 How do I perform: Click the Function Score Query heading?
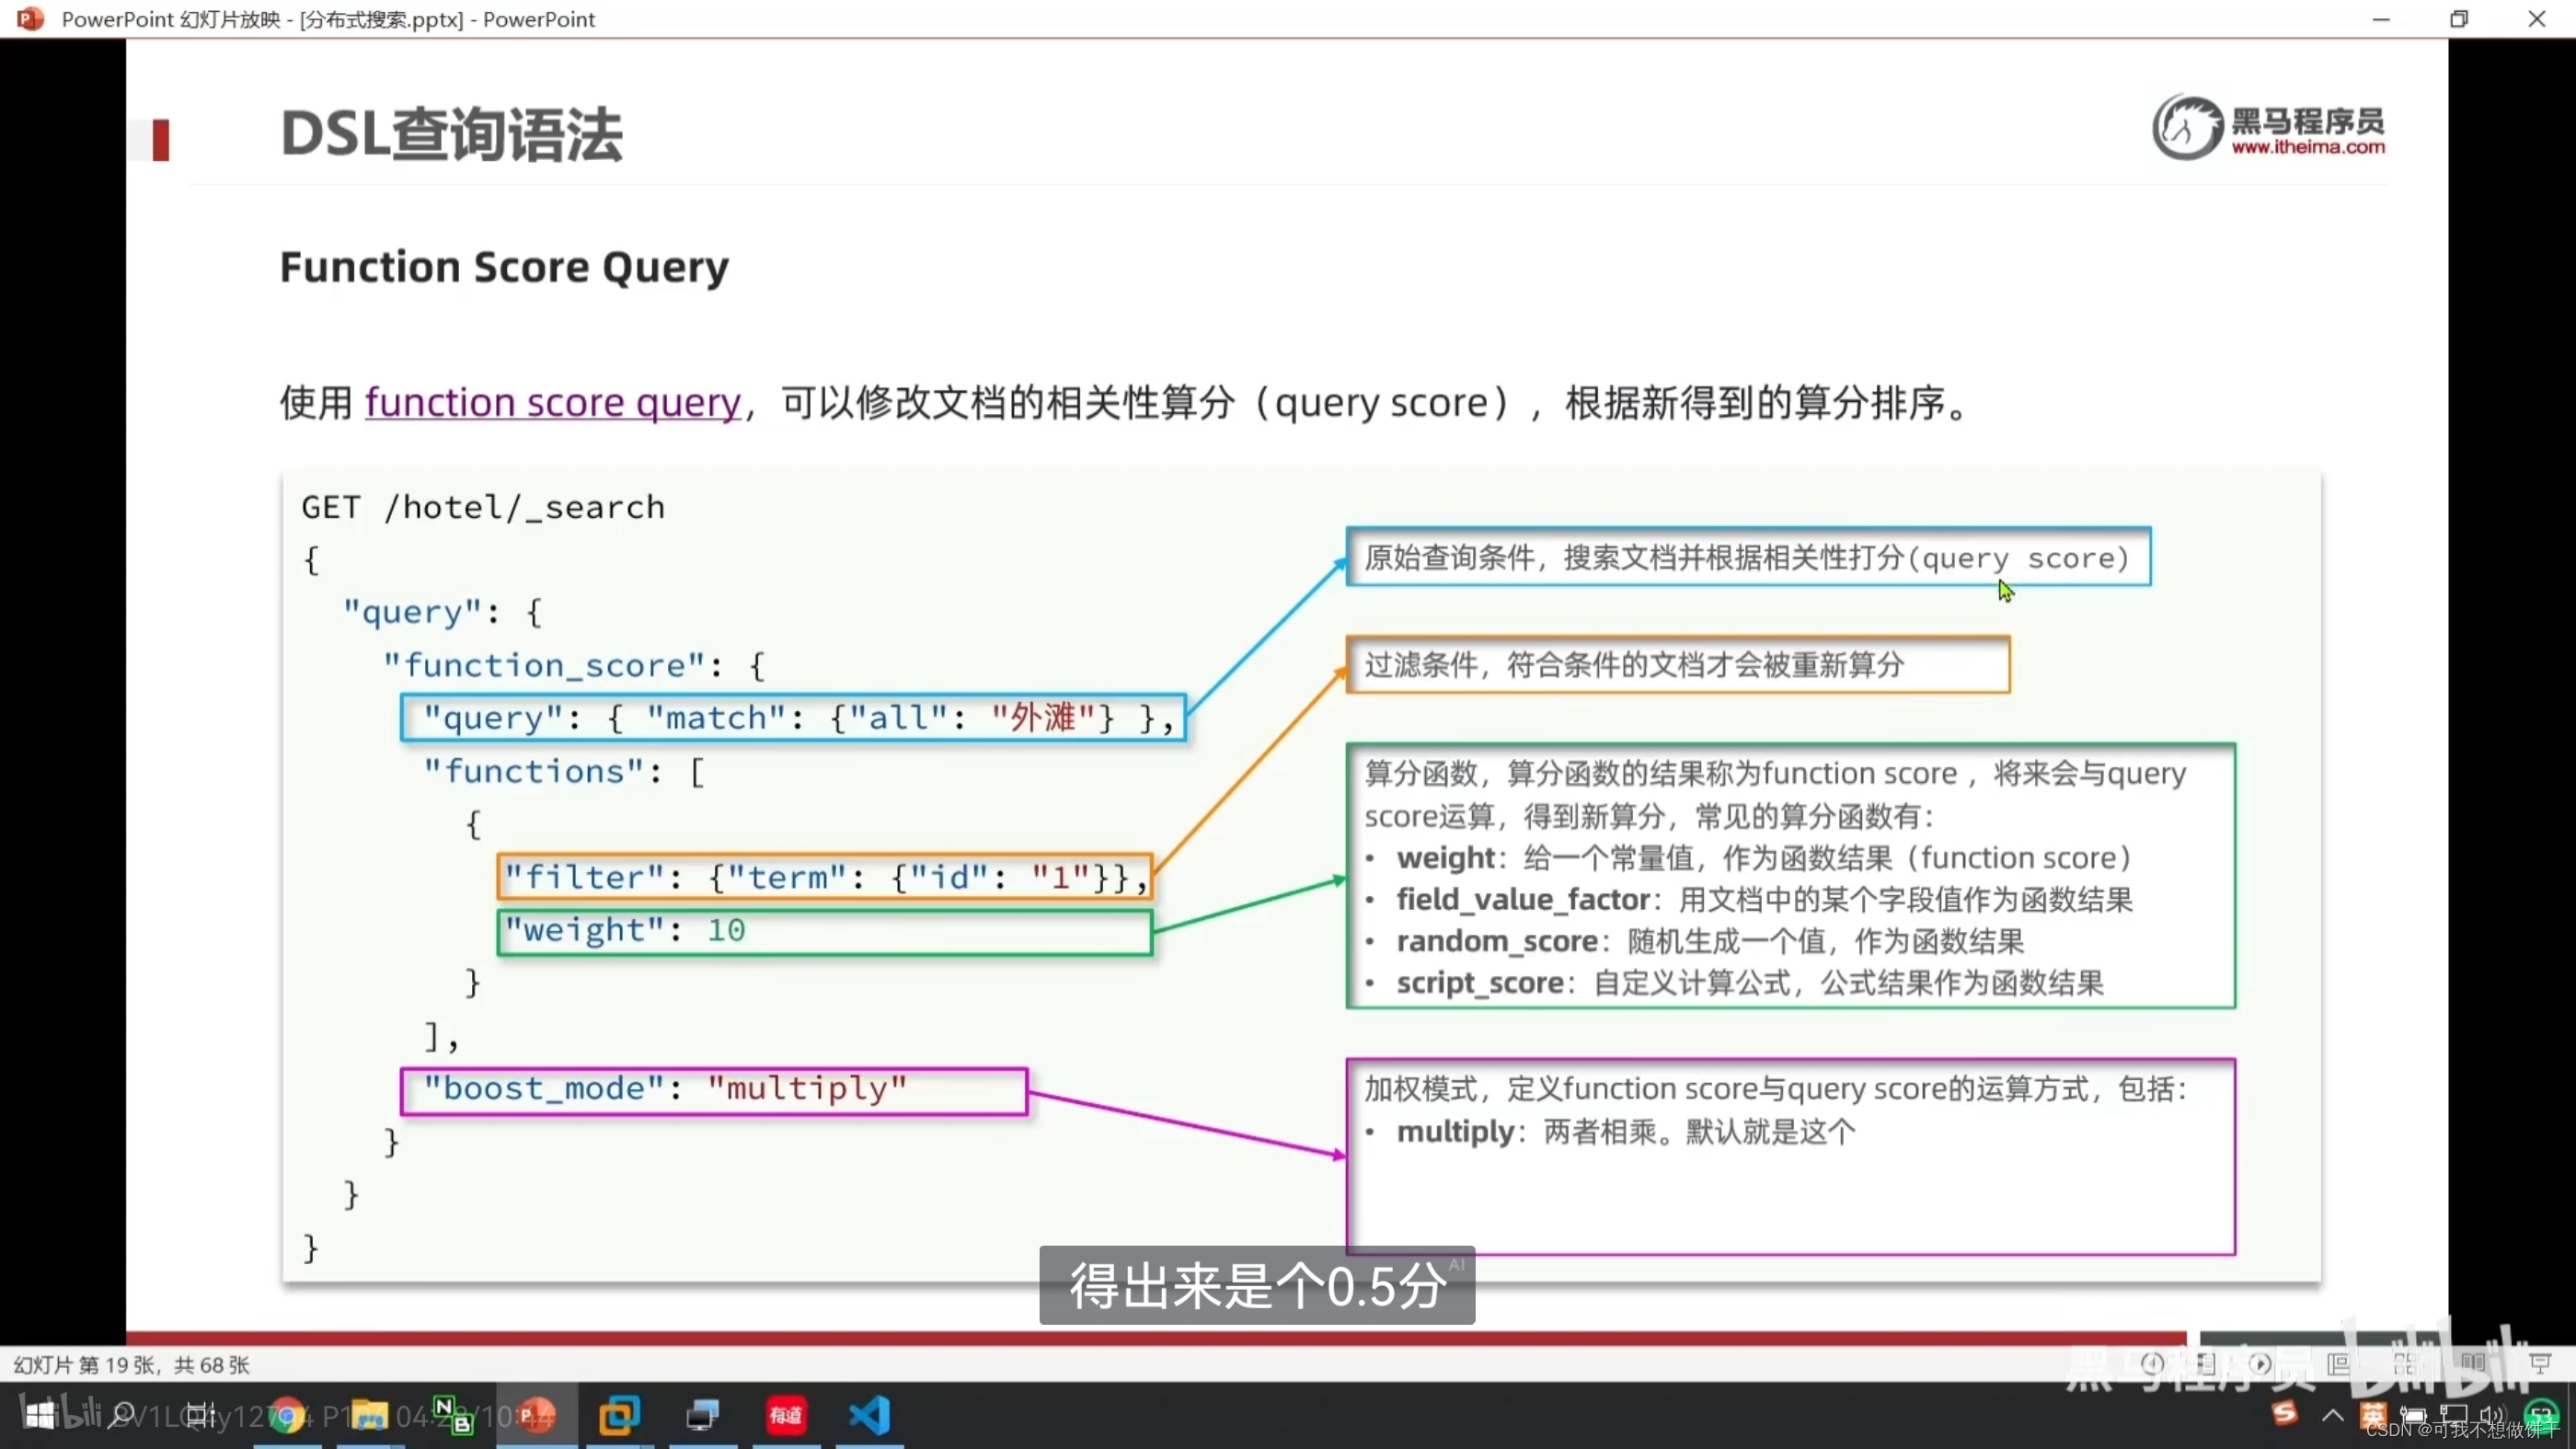coord(504,267)
